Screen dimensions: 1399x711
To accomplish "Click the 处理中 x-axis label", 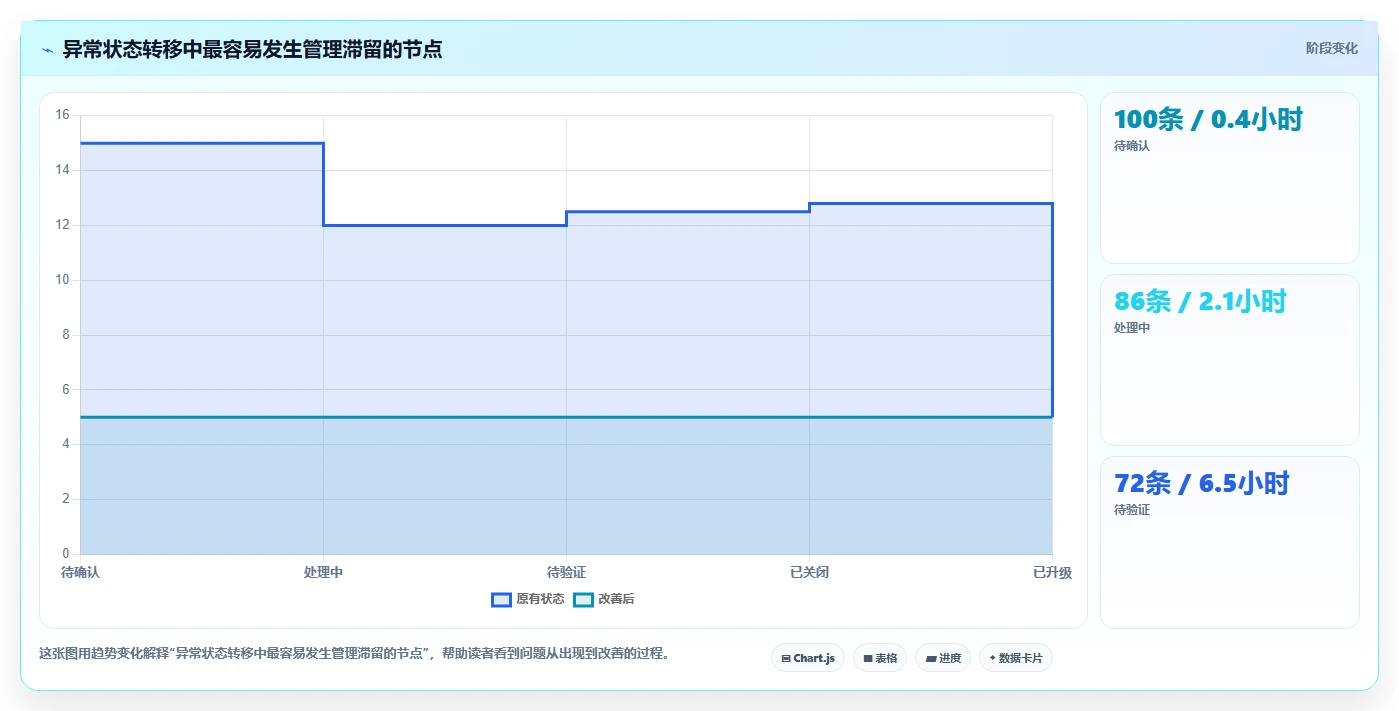I will click(x=323, y=573).
